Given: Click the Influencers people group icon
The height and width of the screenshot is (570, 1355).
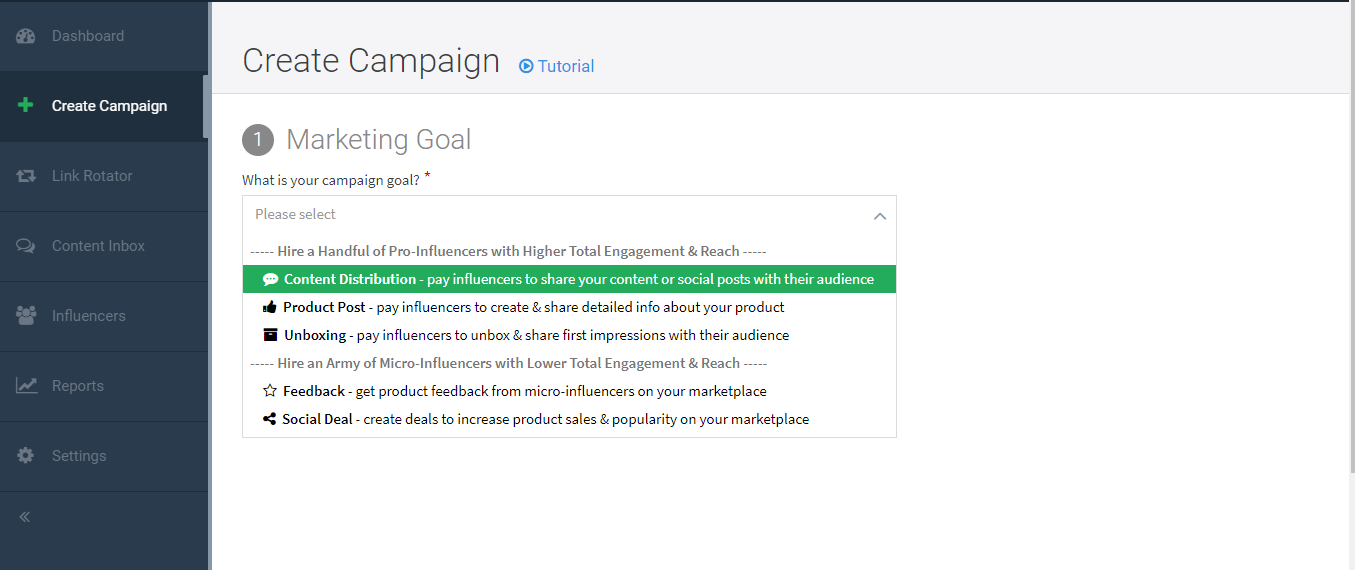Looking at the screenshot, I should pyautogui.click(x=26, y=316).
